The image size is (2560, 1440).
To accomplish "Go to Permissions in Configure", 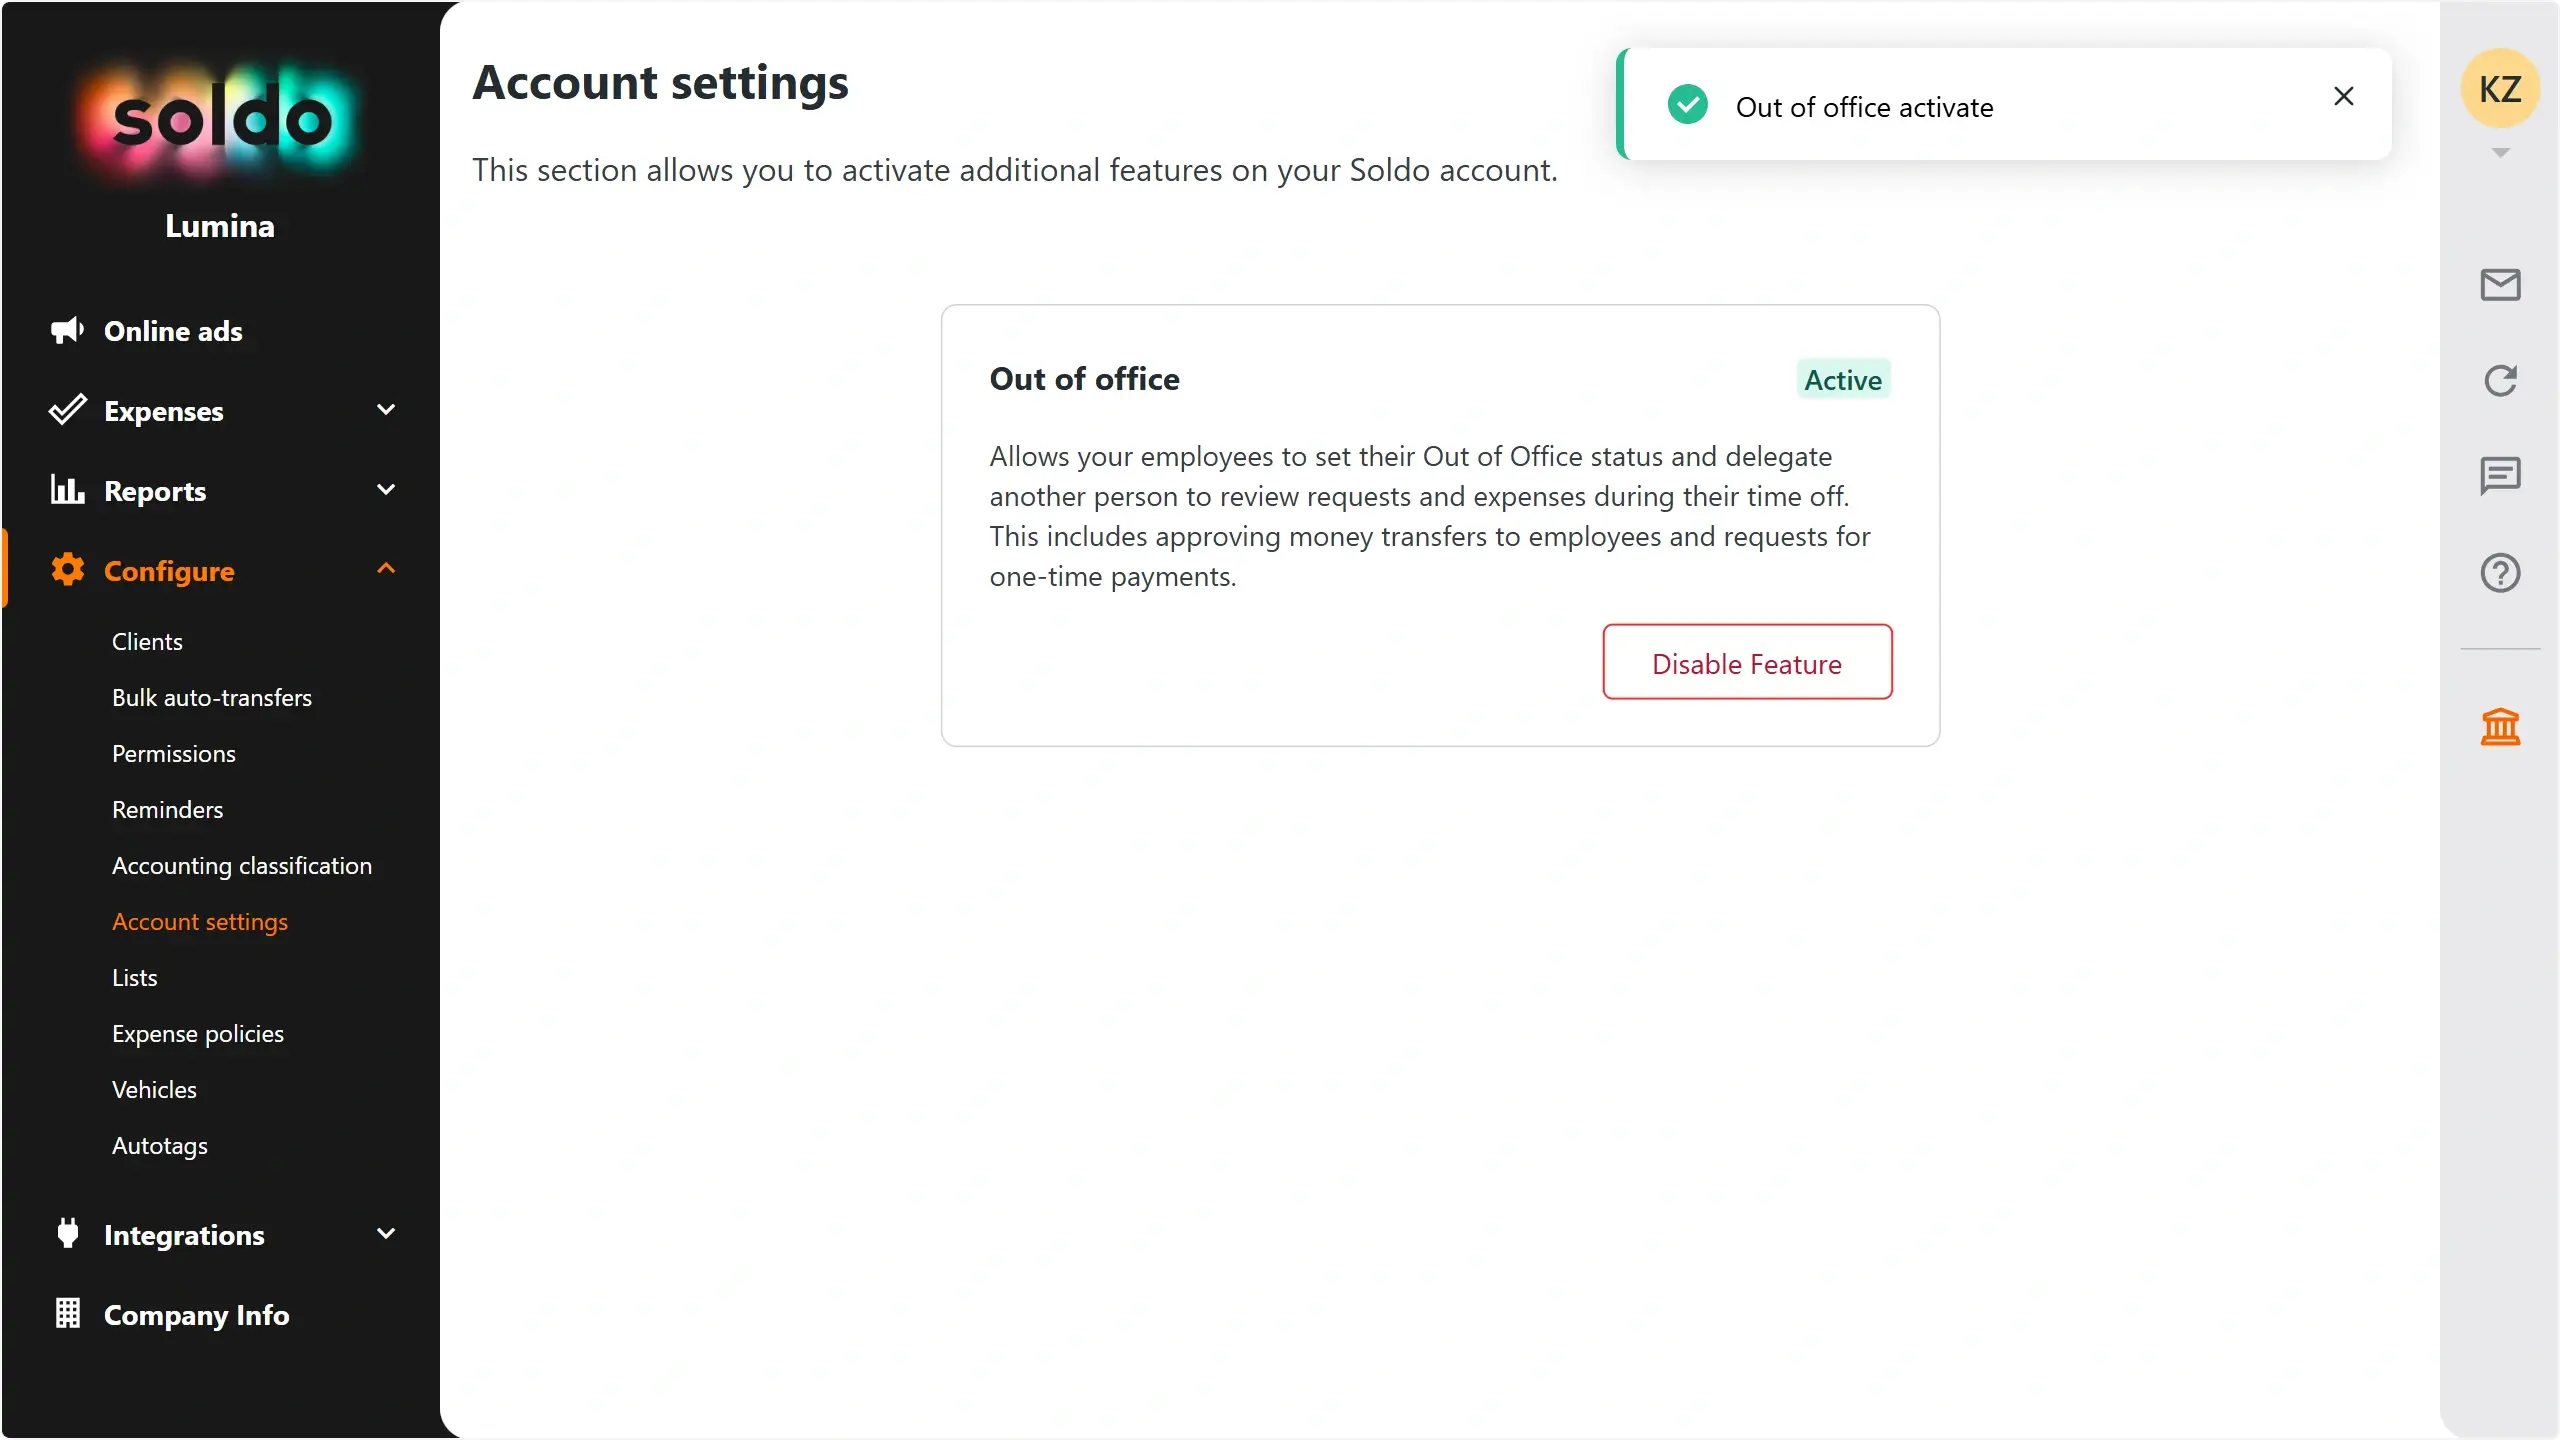I will pyautogui.click(x=174, y=754).
